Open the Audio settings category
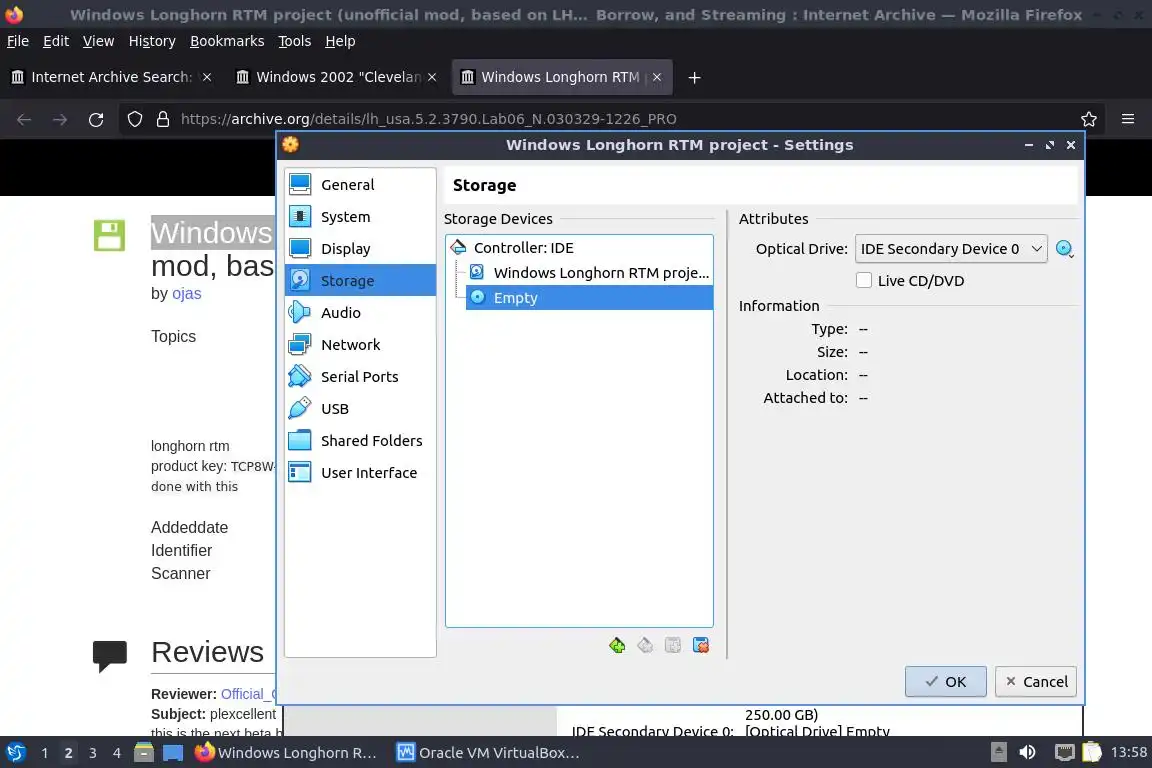This screenshot has width=1152, height=768. [360, 312]
